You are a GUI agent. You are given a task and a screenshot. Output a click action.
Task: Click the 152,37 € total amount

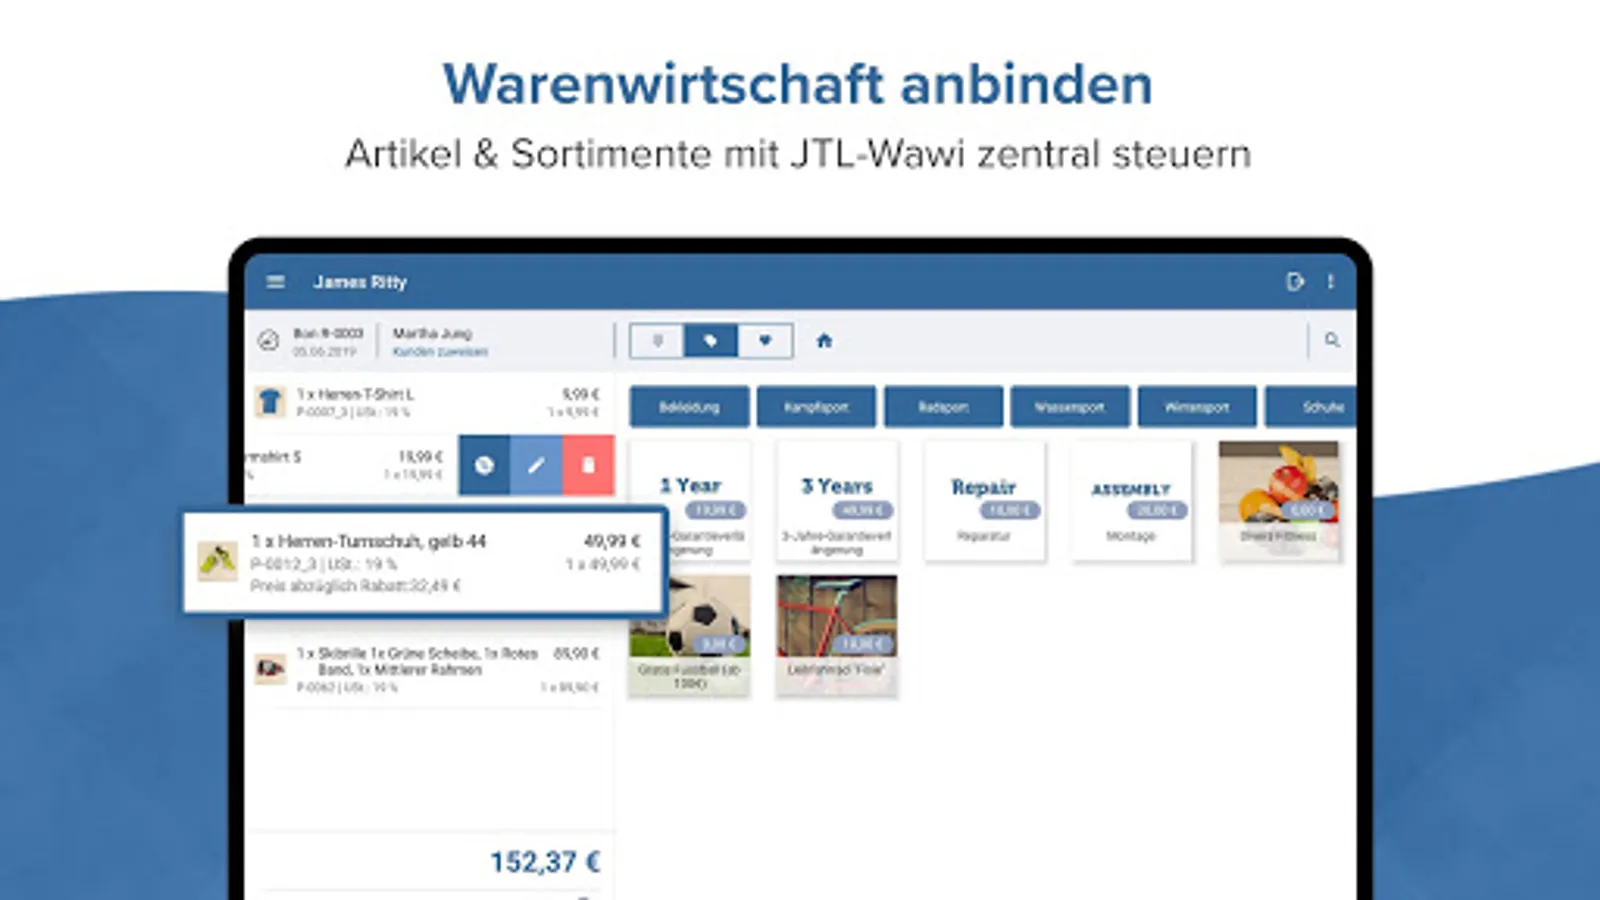(x=545, y=862)
